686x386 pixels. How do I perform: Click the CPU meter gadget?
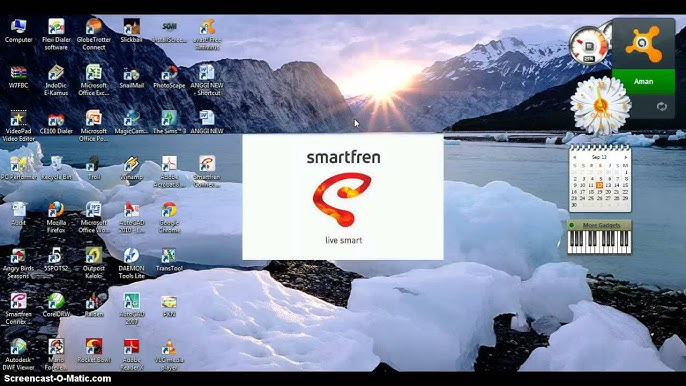tap(588, 46)
